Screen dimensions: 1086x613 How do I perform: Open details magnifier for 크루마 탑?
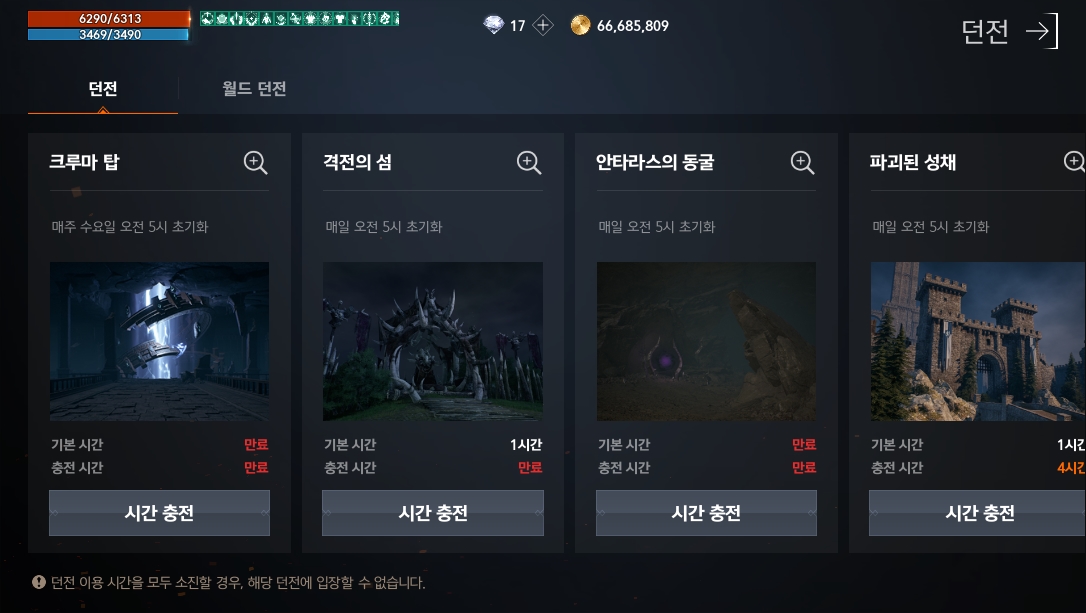[x=255, y=163]
